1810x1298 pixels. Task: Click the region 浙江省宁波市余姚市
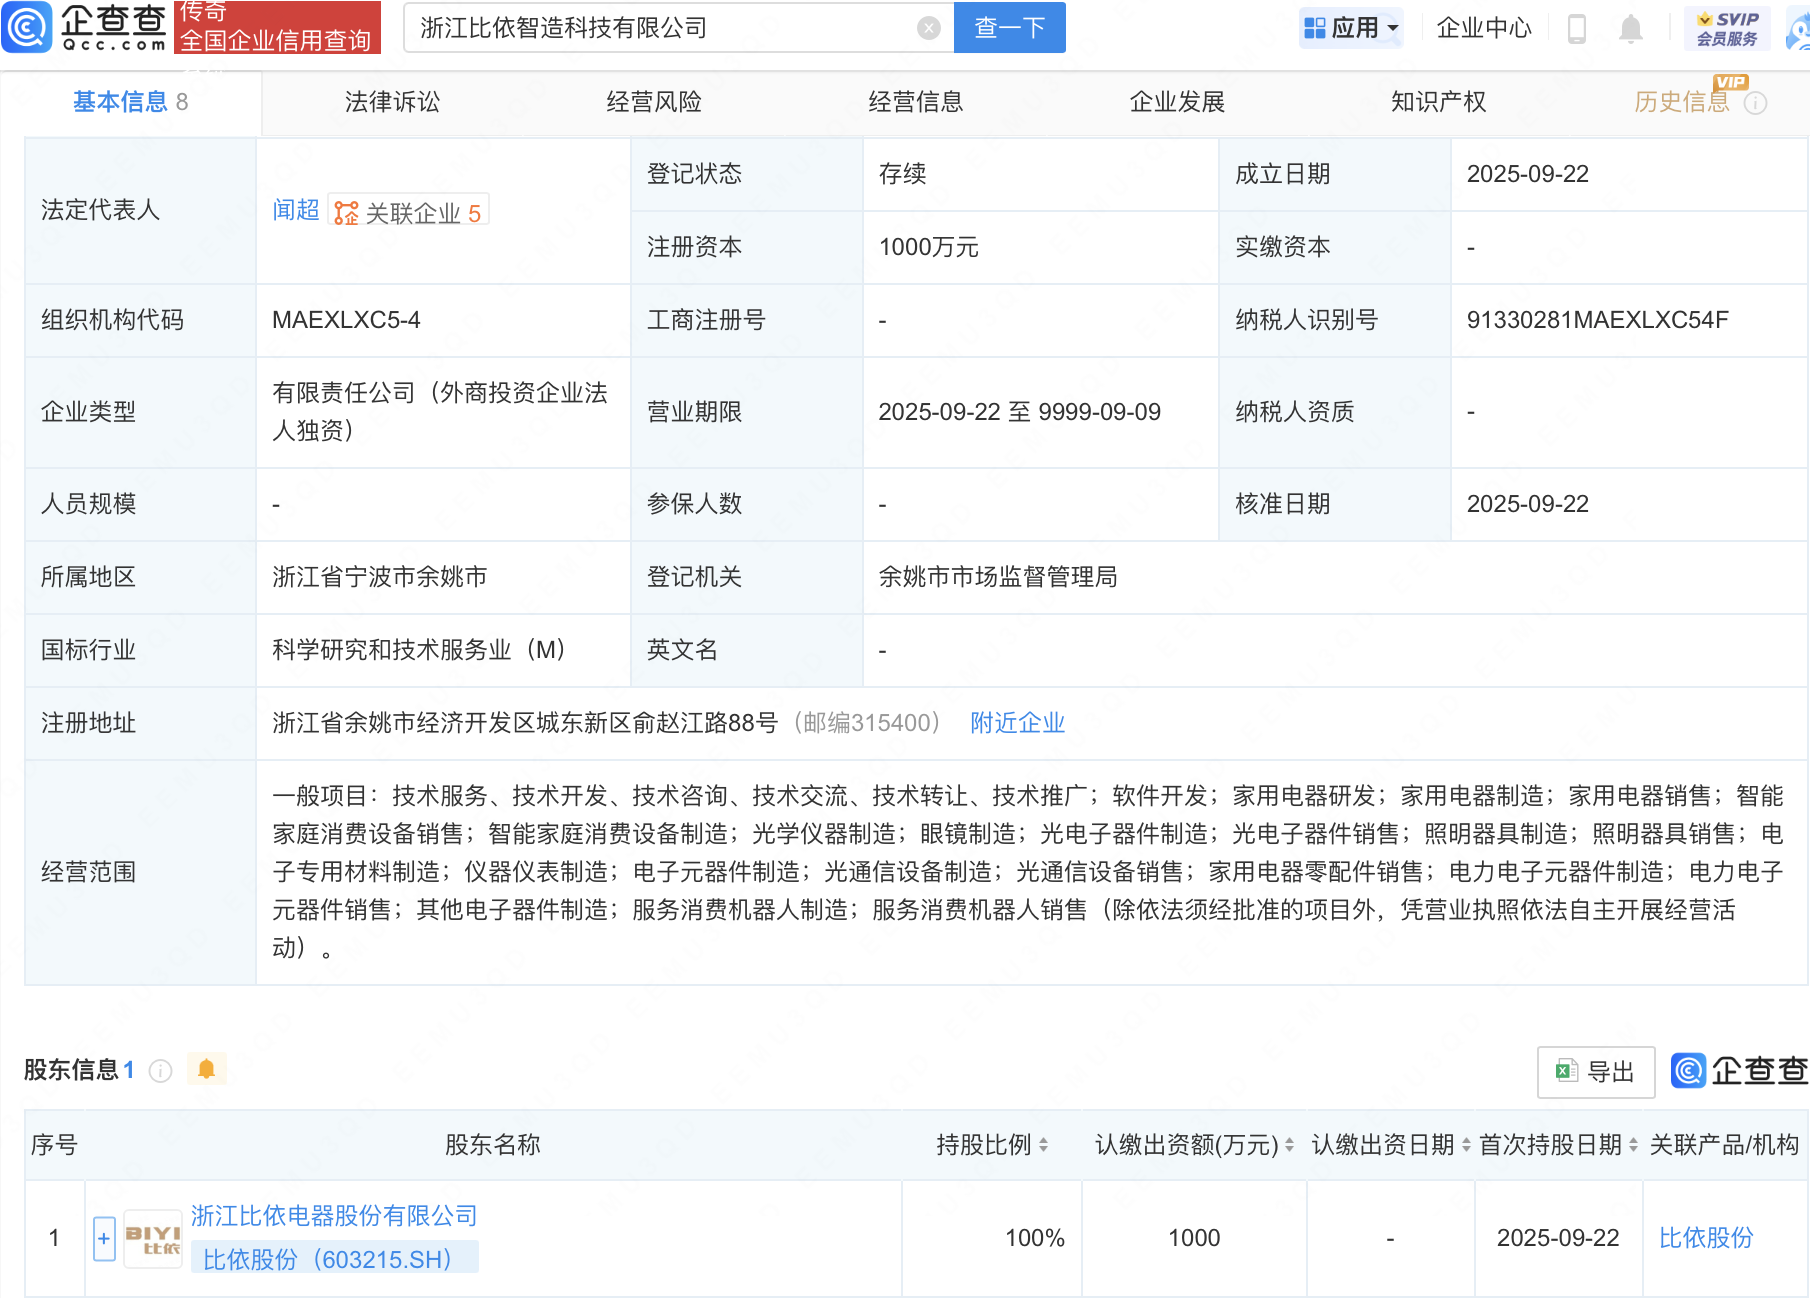[x=379, y=577]
